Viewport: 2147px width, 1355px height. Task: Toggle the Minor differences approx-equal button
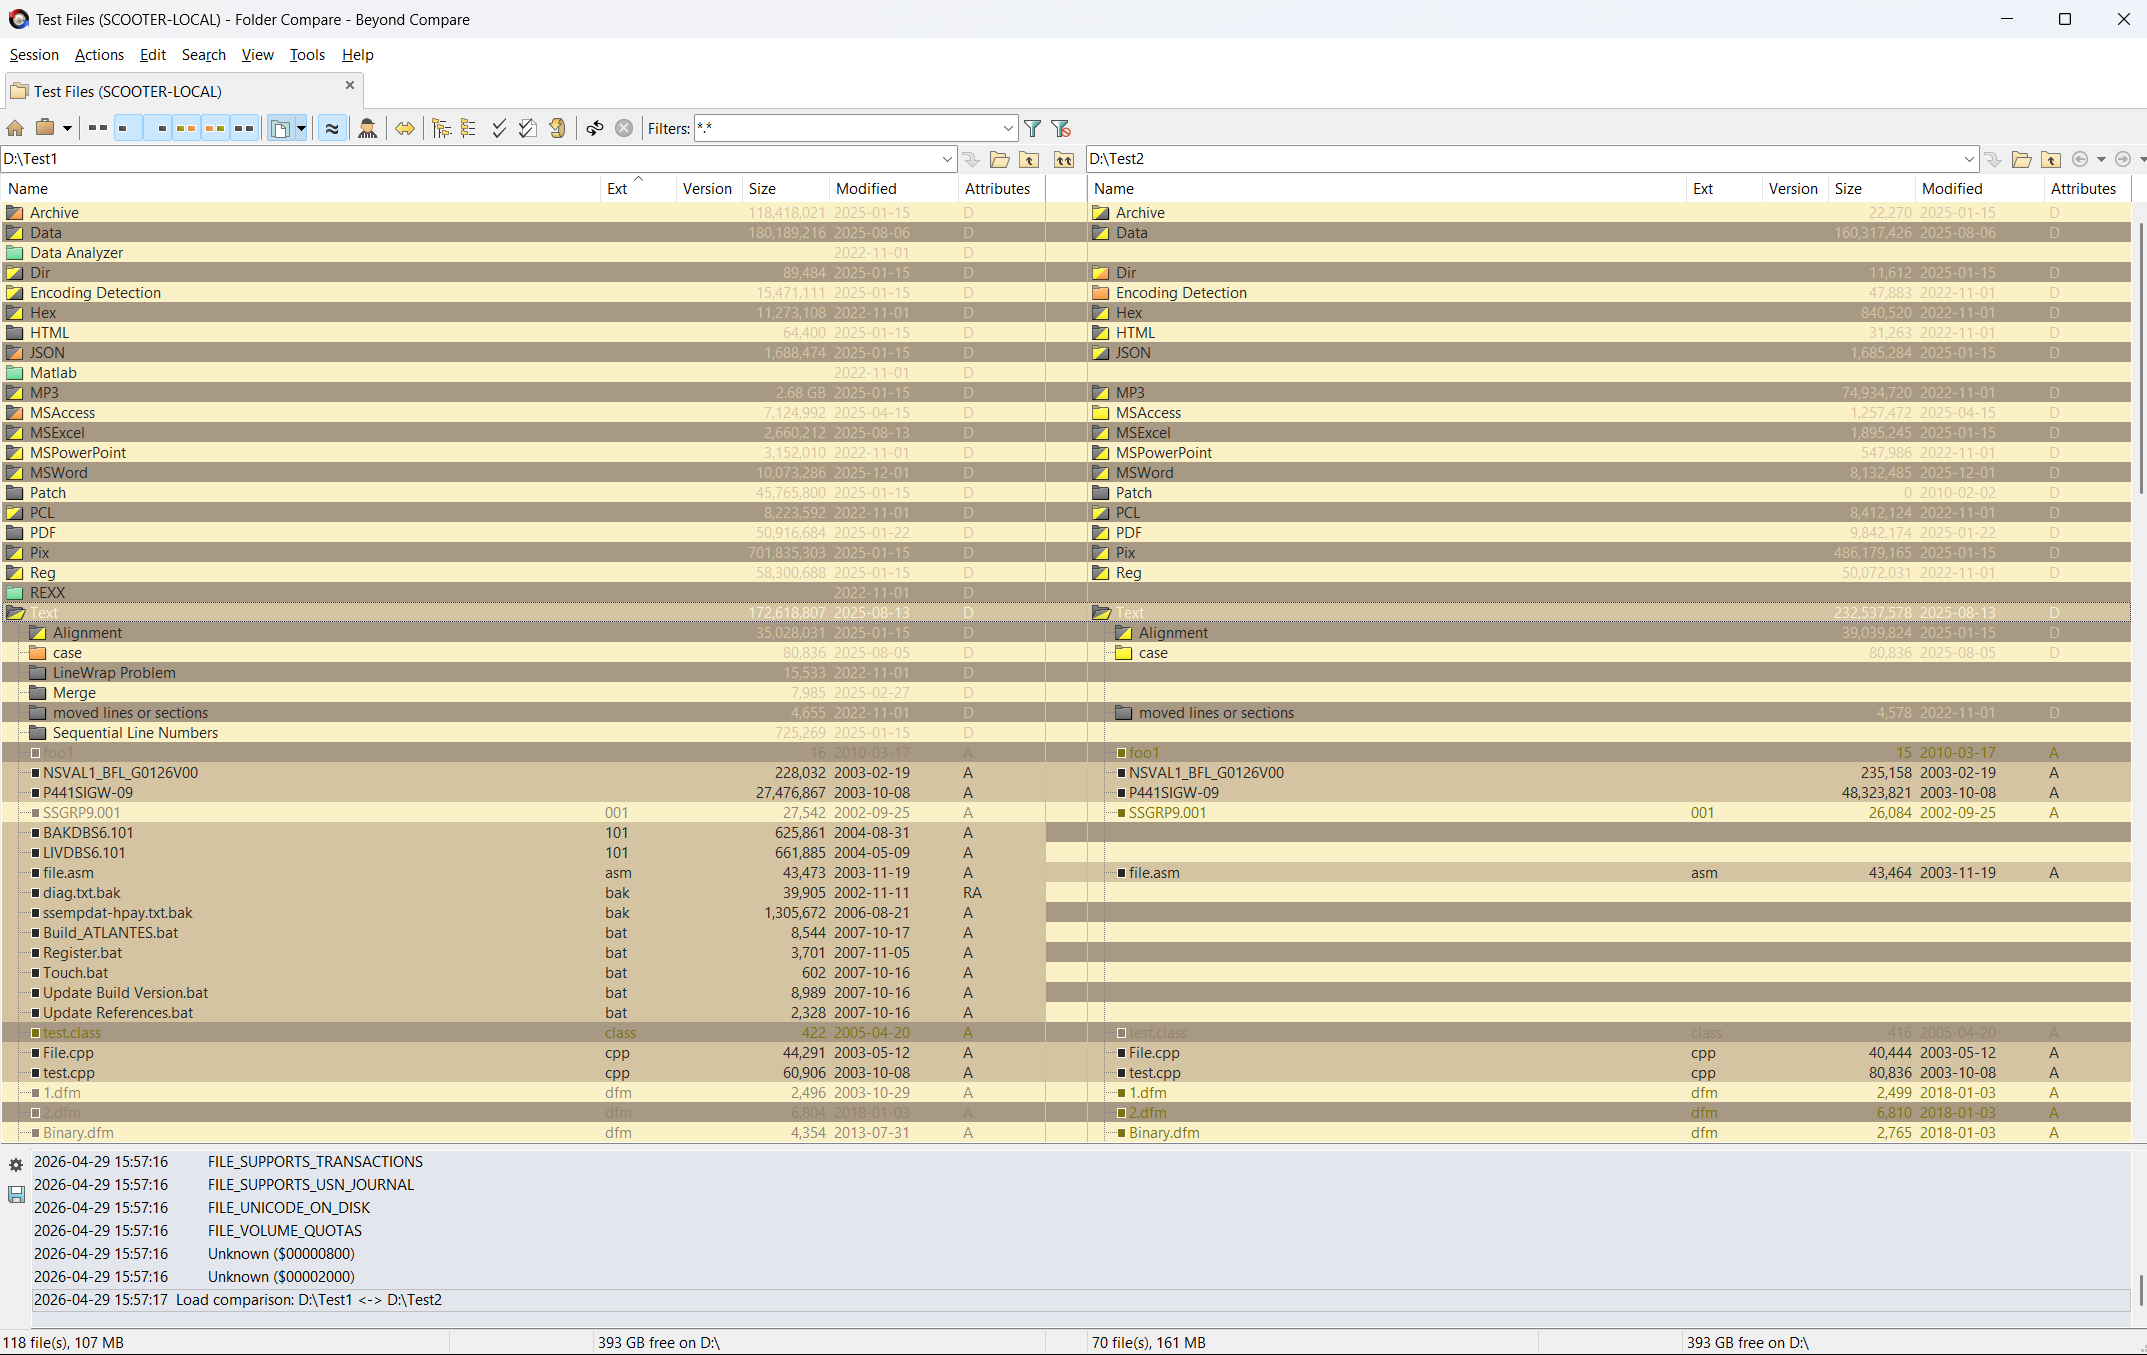332,128
